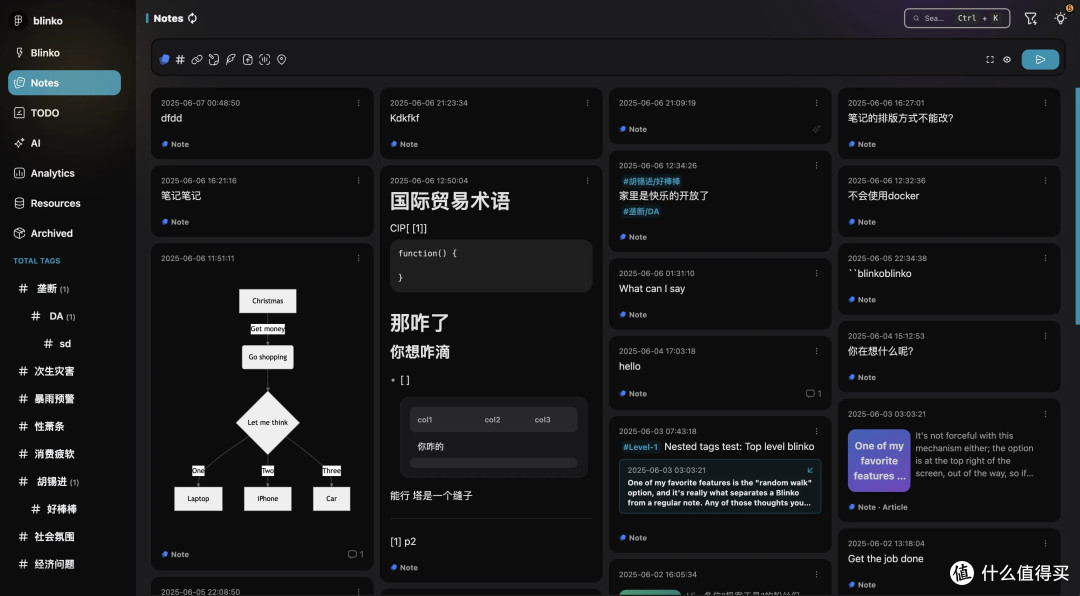Click the function() code block in 国际贸易术语 note

click(491, 265)
